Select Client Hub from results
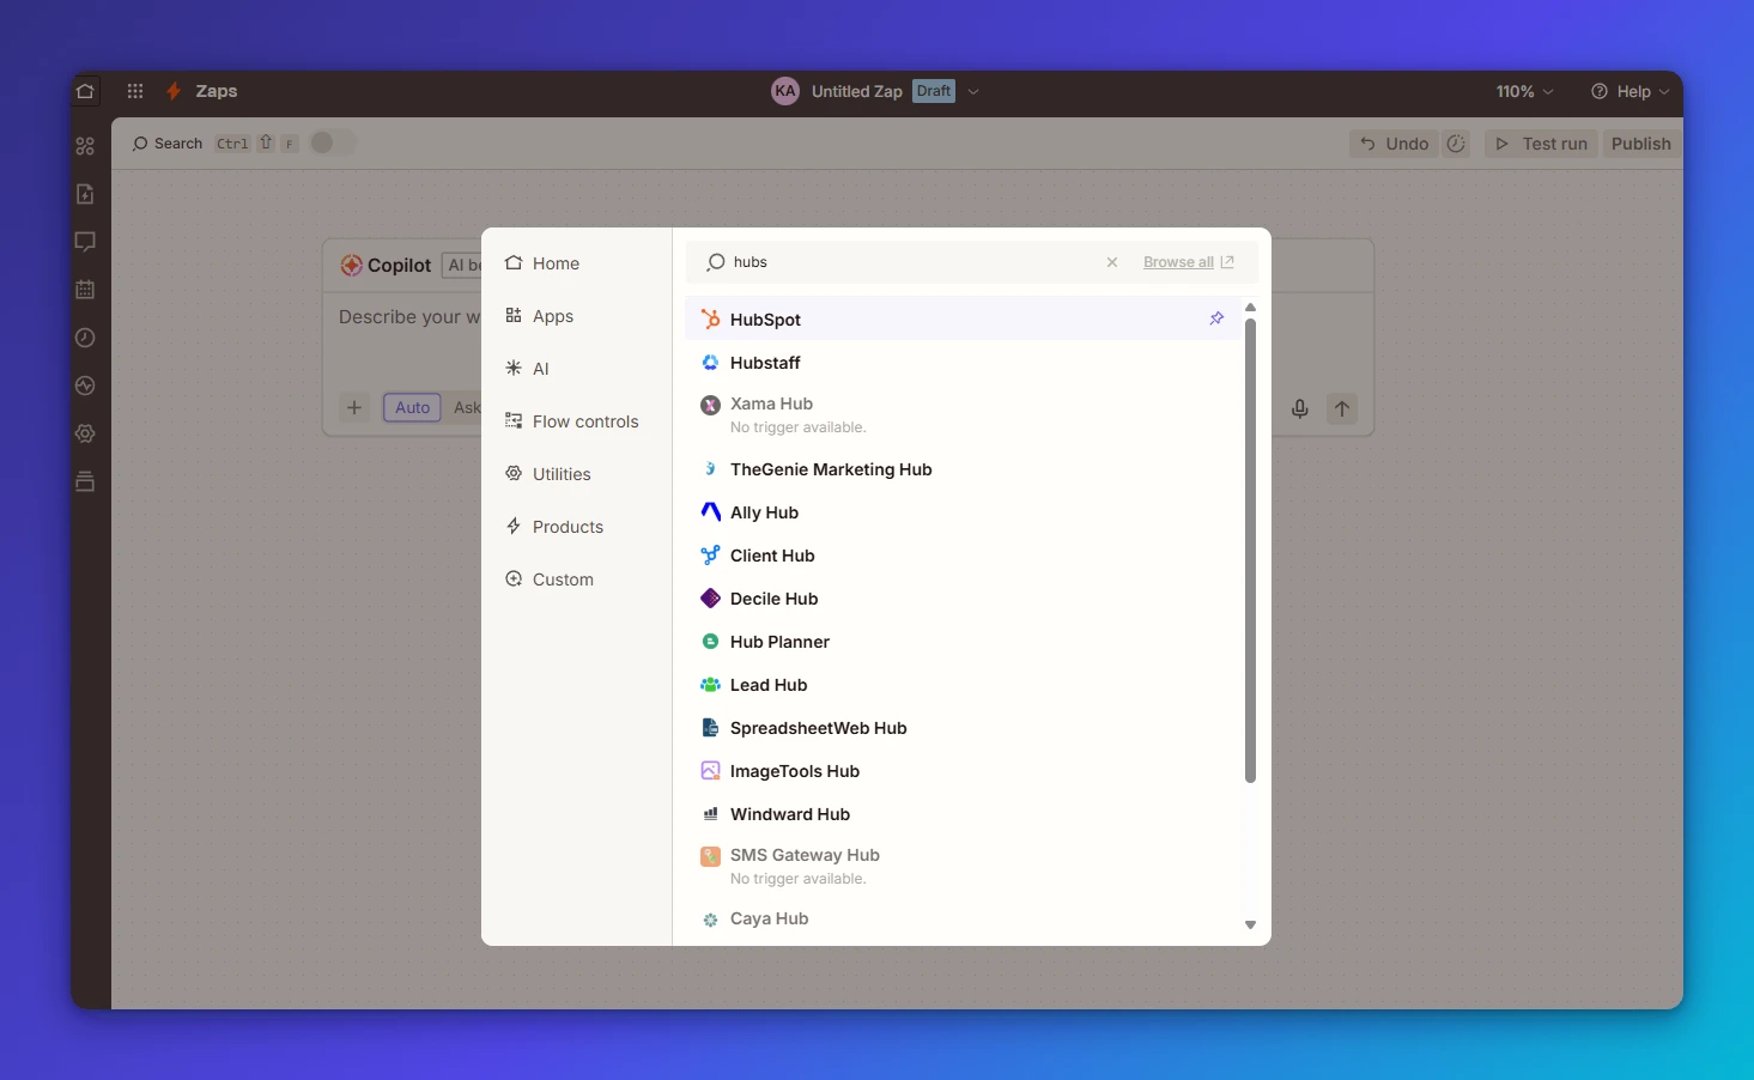 [963, 555]
